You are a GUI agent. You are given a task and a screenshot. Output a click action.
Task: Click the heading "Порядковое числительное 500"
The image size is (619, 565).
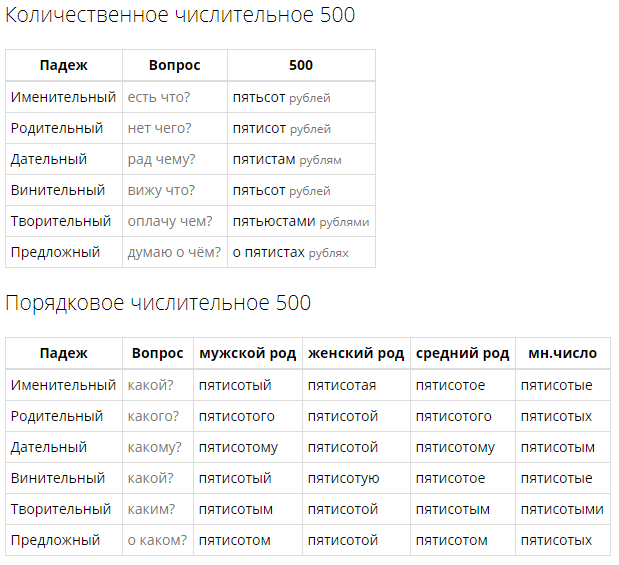[158, 303]
